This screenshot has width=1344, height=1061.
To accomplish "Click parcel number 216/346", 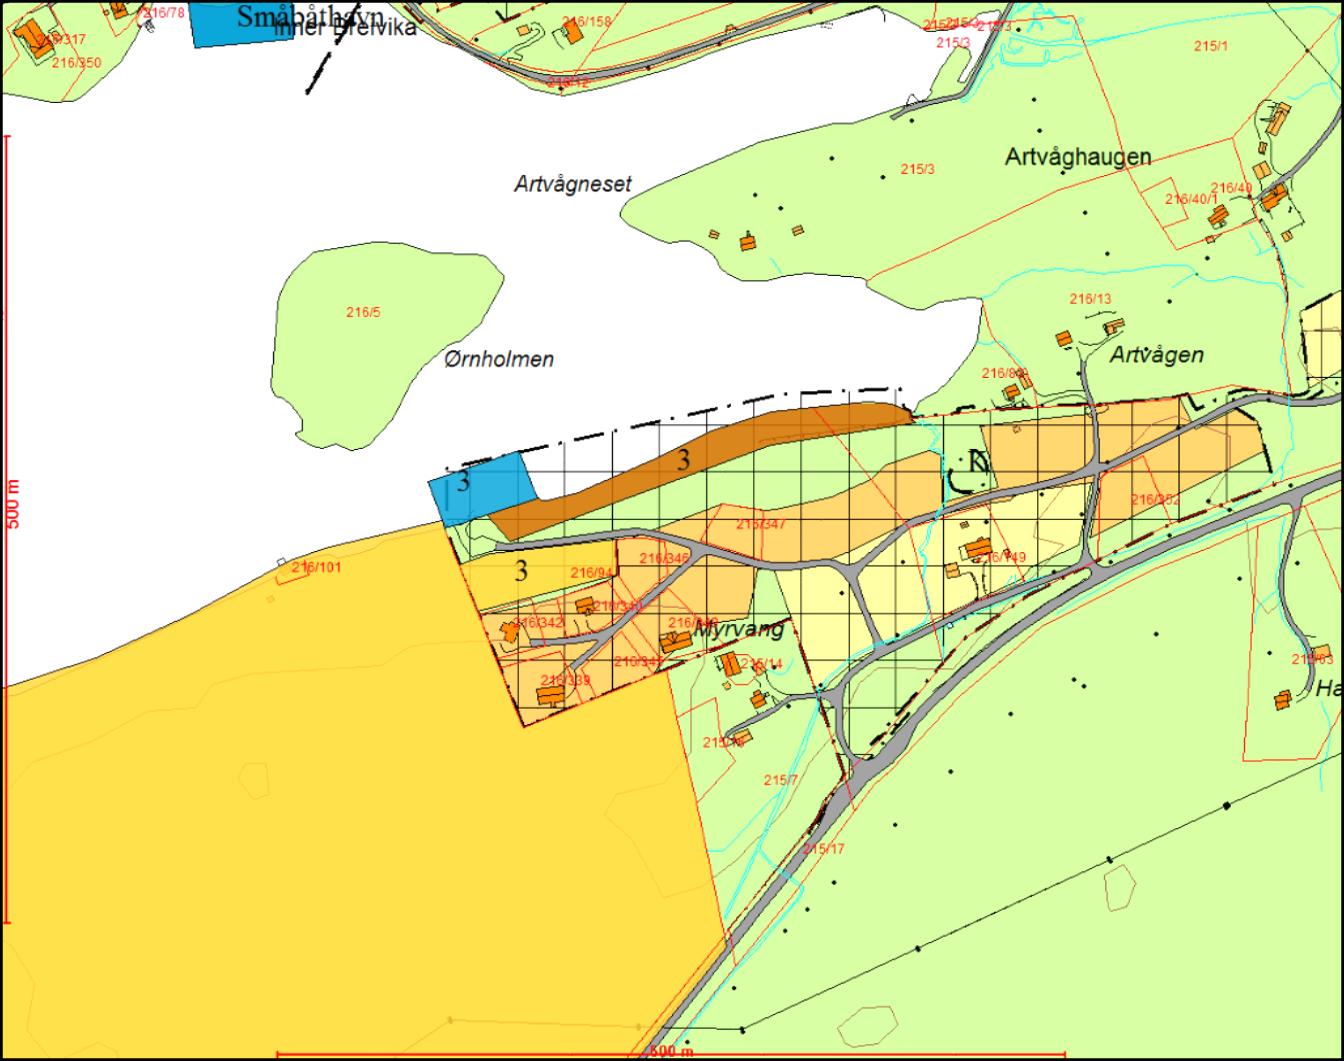I will click(665, 559).
